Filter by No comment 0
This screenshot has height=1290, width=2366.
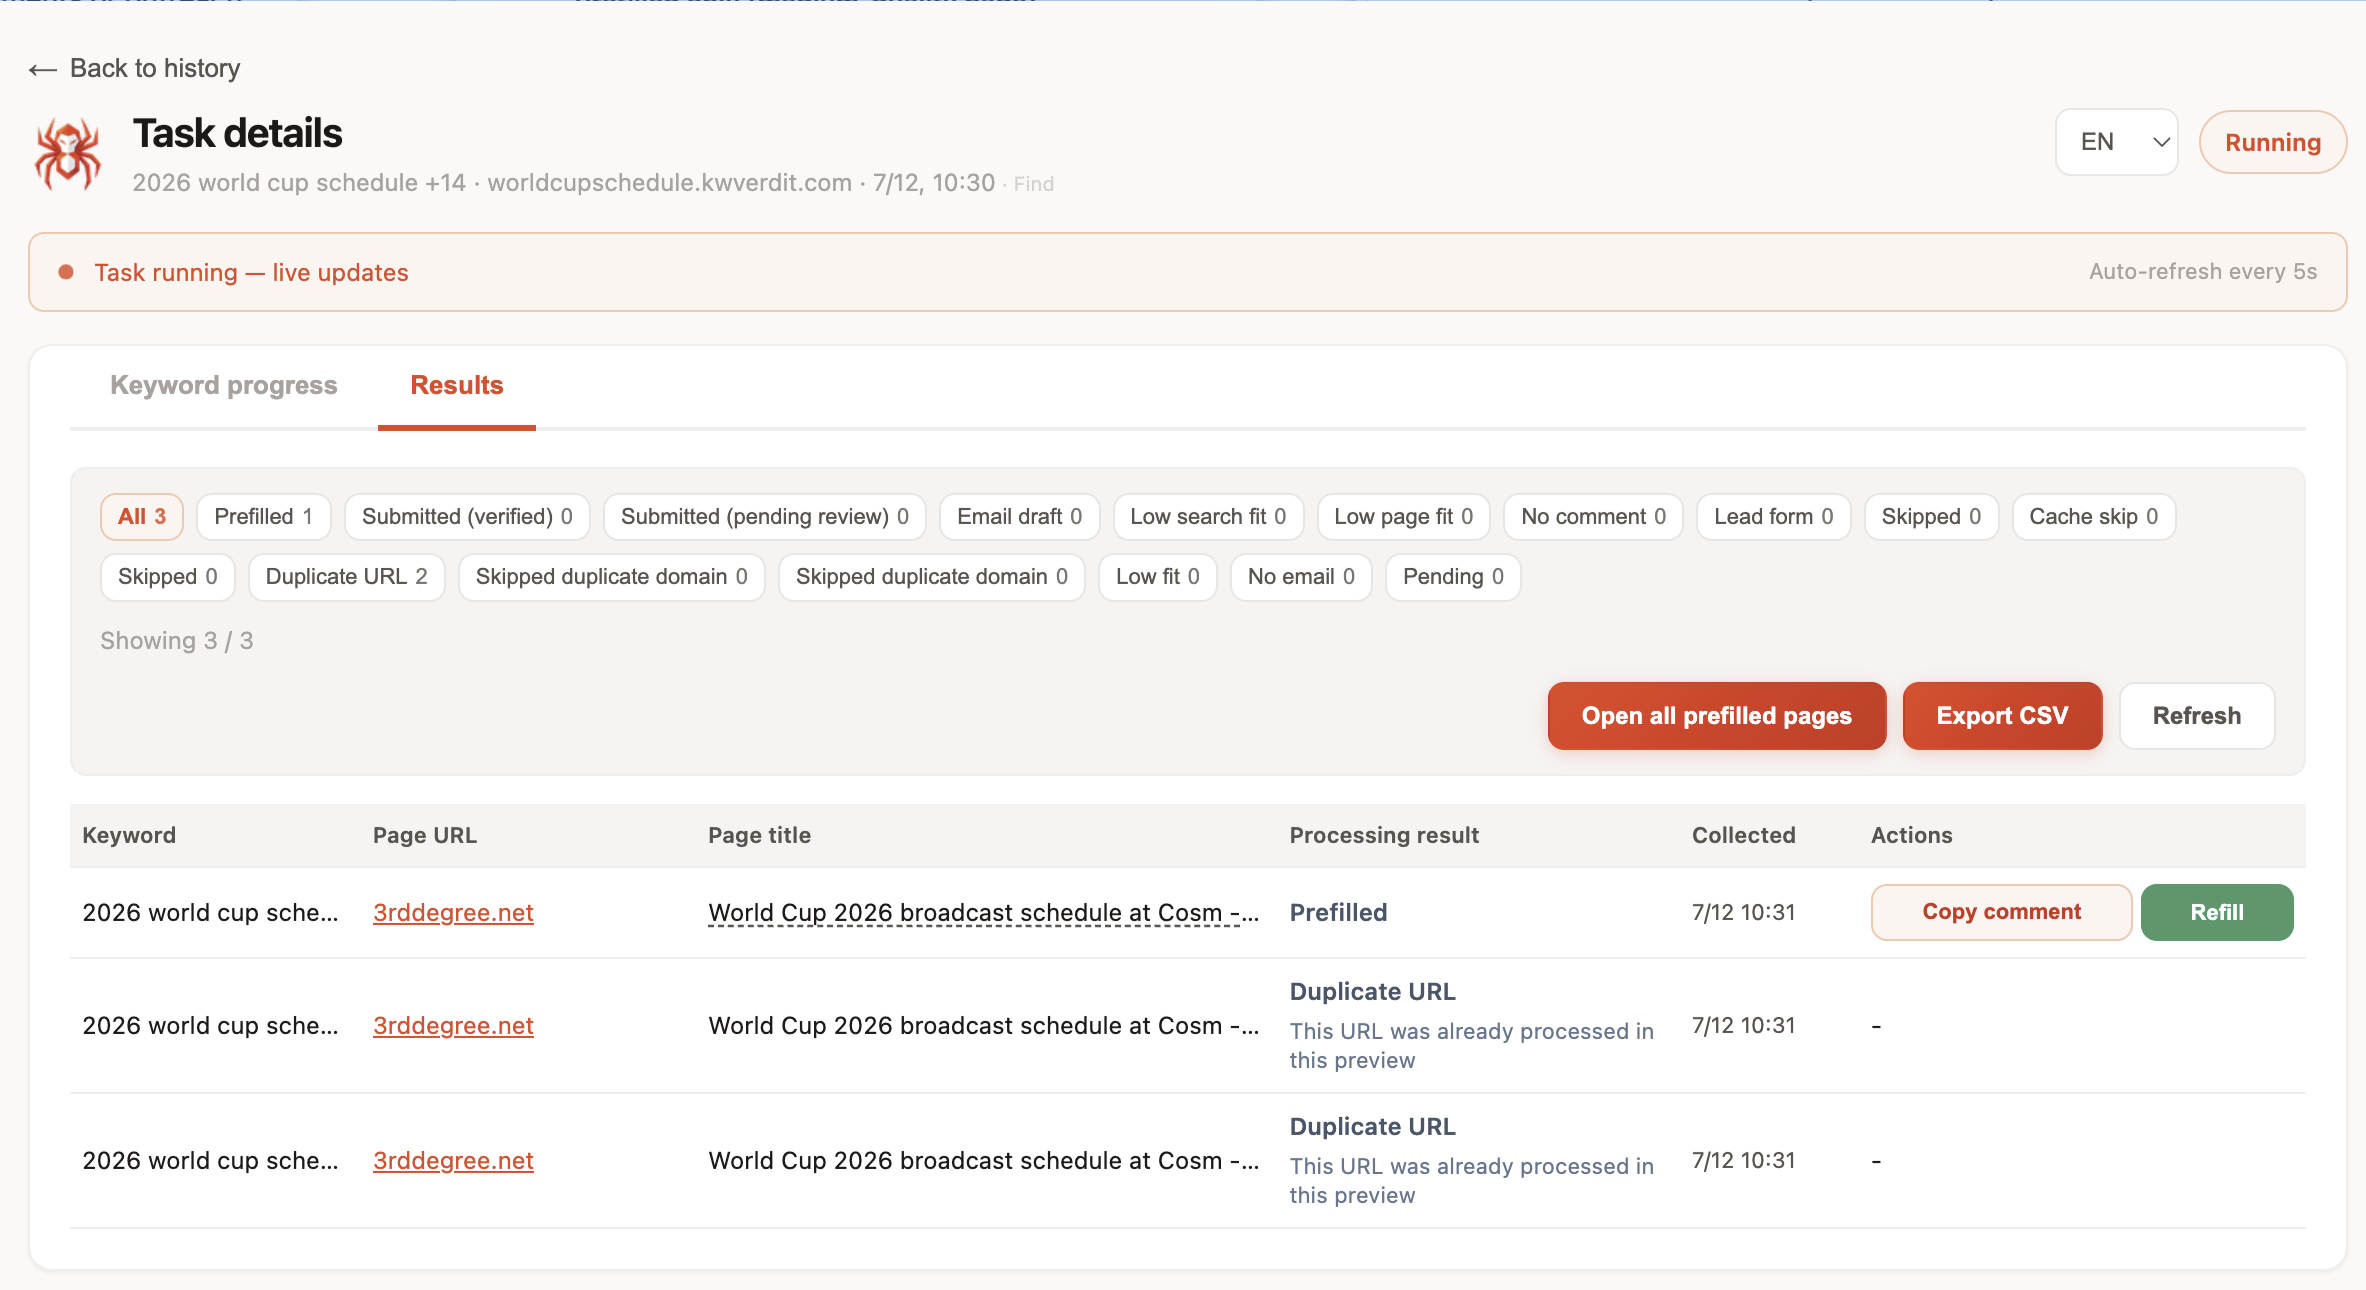[1594, 517]
